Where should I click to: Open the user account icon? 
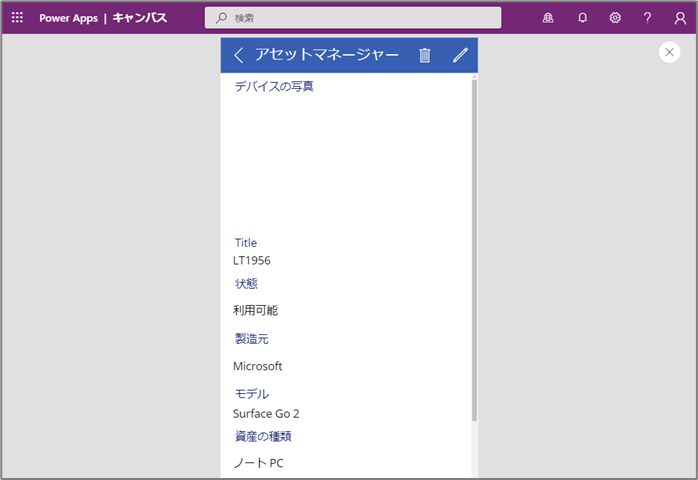click(680, 18)
